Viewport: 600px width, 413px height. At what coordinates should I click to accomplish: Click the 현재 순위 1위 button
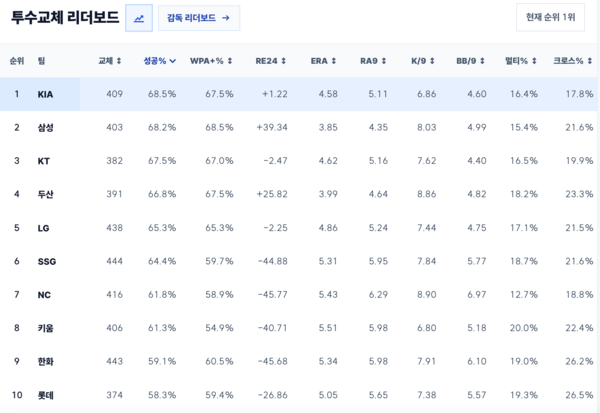(550, 17)
